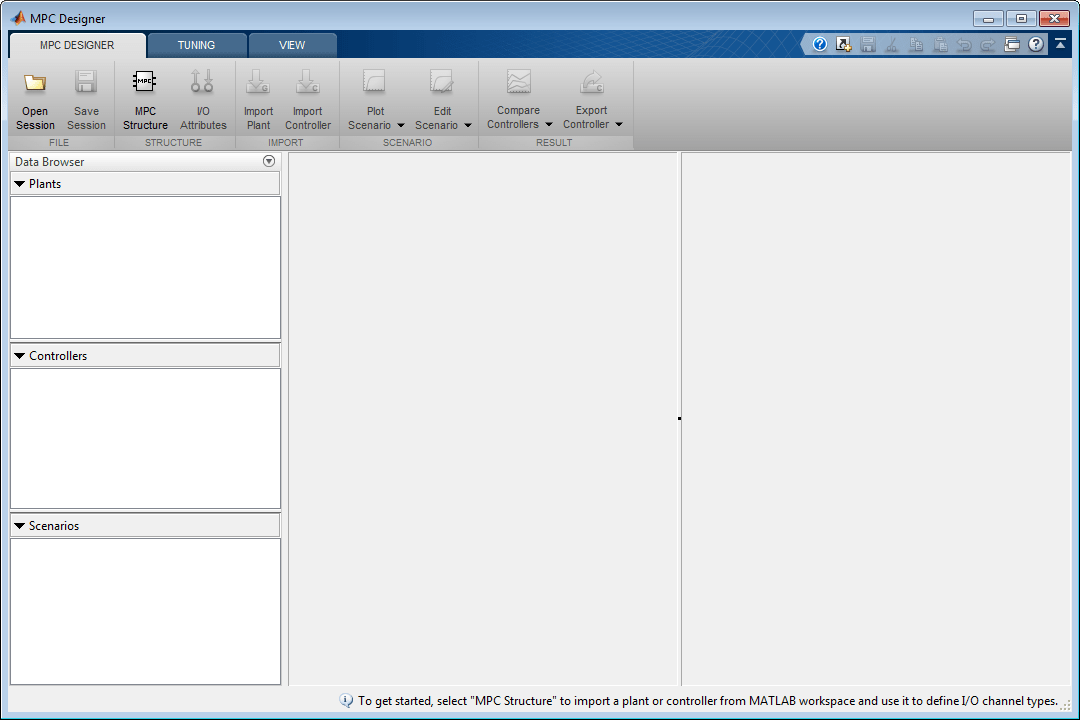Screen dimensions: 1080x720
Task: Collapse the Plants section
Action: coord(20,184)
